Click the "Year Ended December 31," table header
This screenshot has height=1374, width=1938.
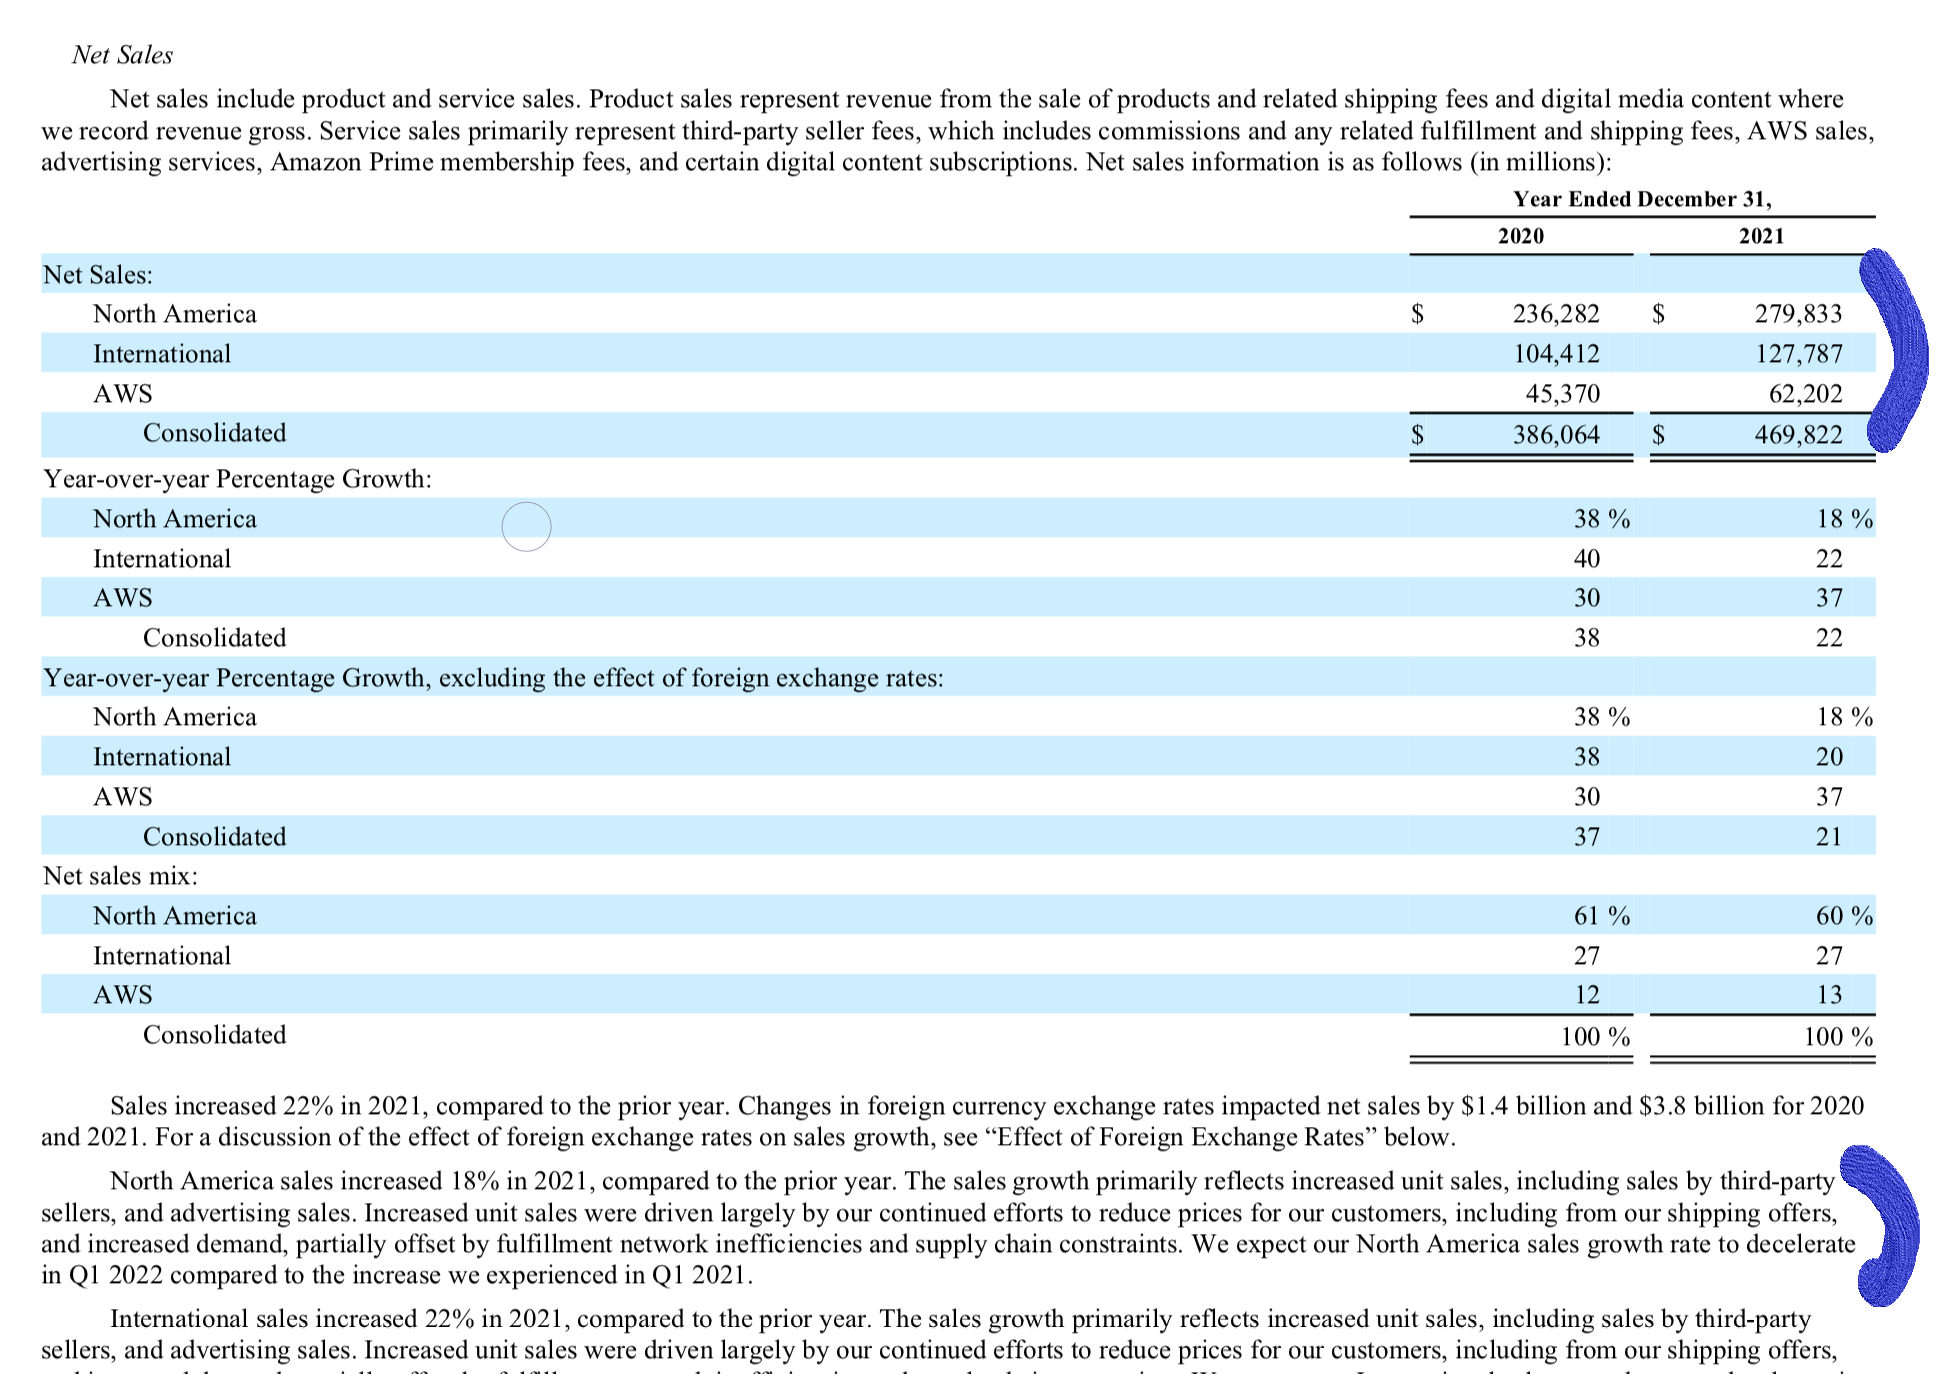click(x=1642, y=199)
